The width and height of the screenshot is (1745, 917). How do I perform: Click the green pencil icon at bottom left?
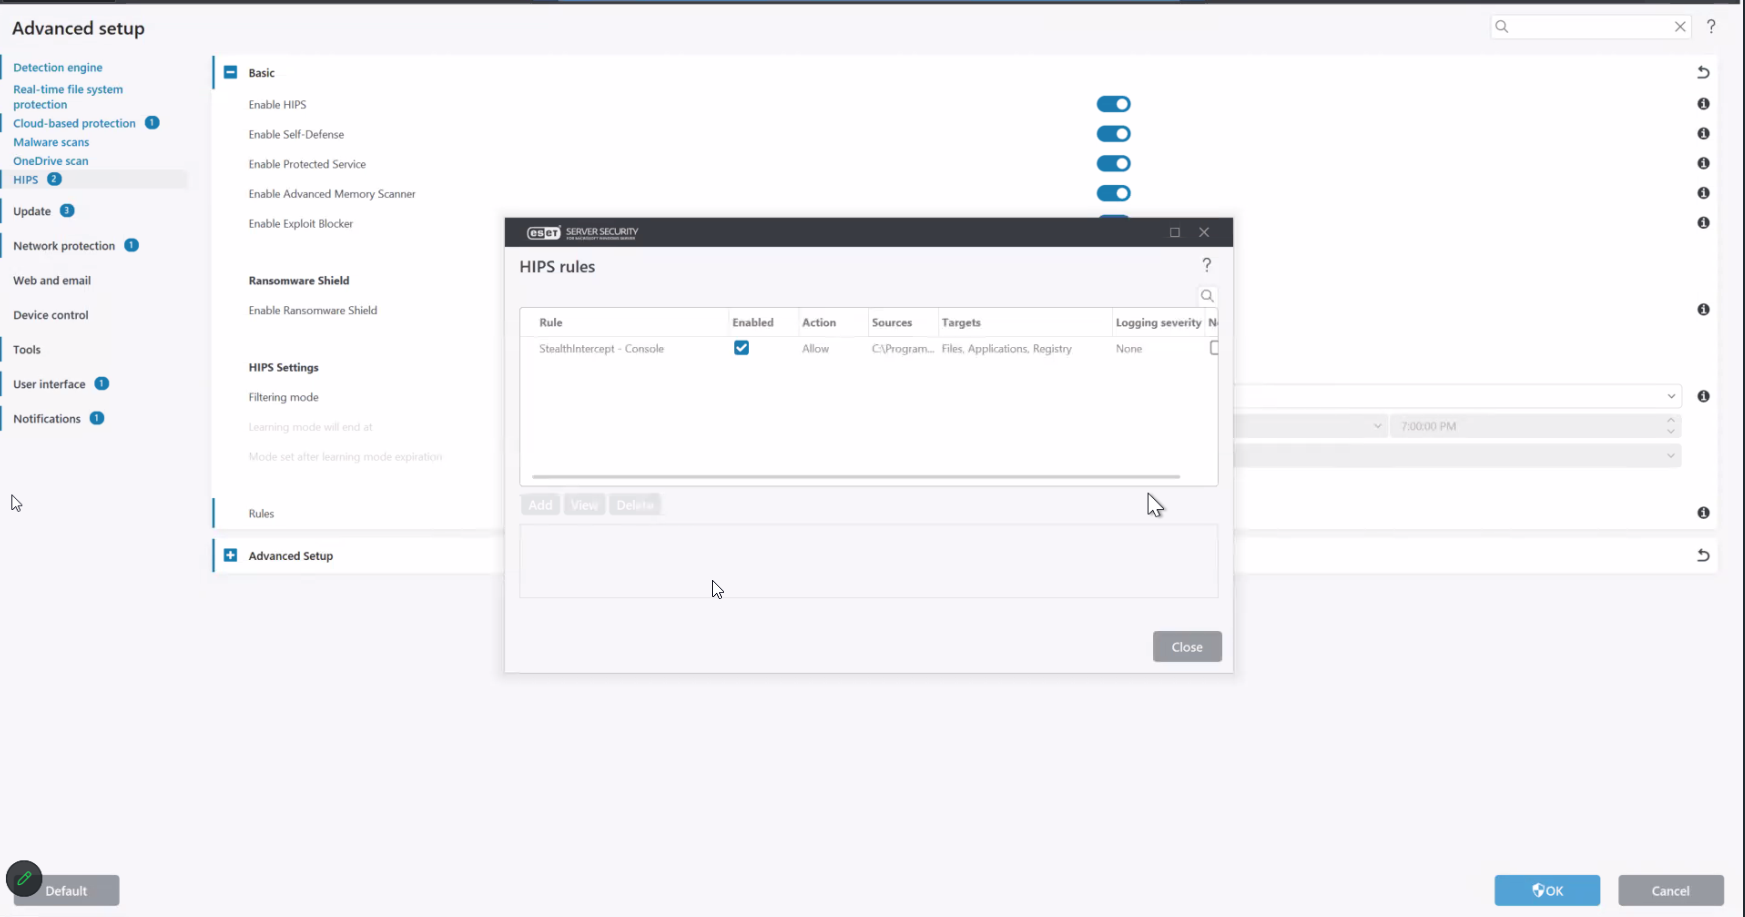pos(24,879)
